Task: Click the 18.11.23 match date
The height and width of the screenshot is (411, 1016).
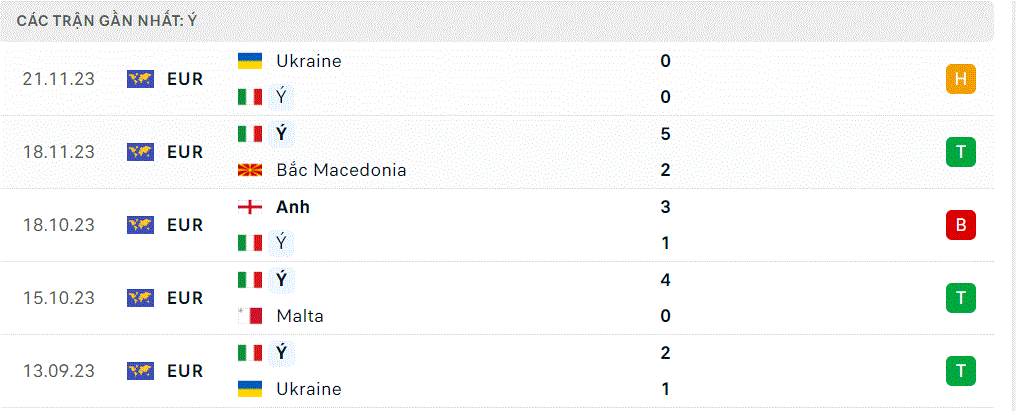Action: pyautogui.click(x=58, y=152)
